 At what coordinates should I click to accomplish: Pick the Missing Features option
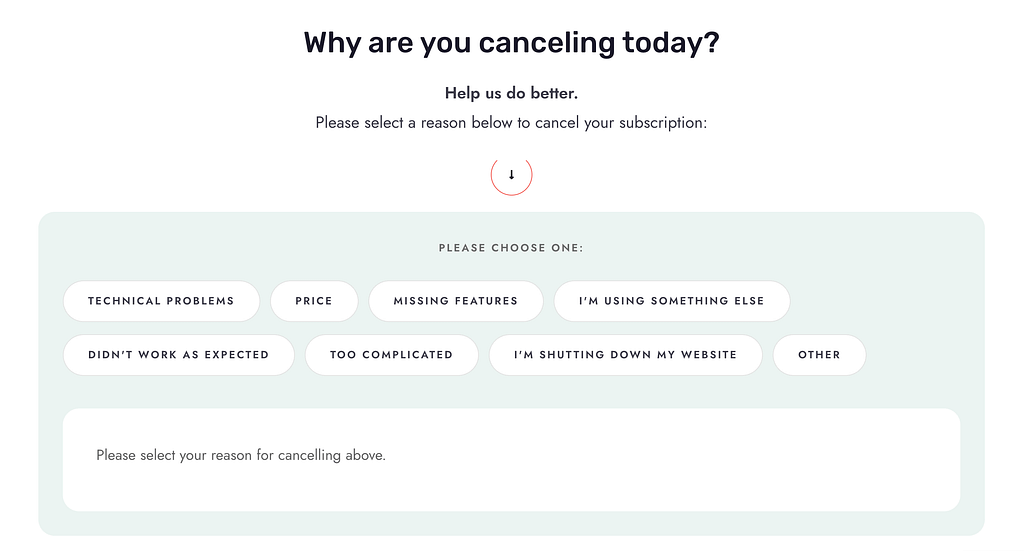point(456,301)
